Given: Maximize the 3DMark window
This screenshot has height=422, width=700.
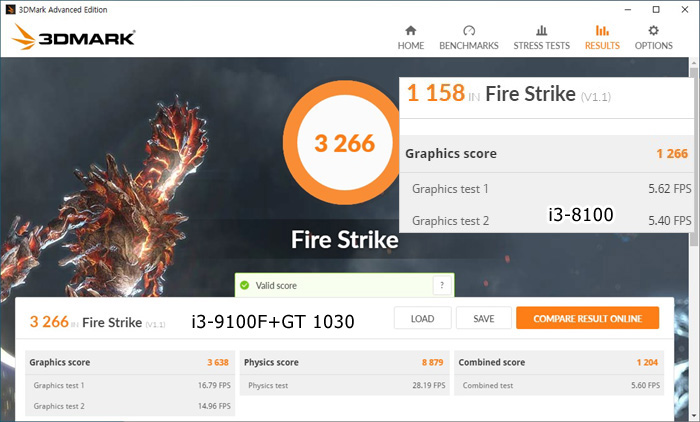Looking at the screenshot, I should pos(656,9).
